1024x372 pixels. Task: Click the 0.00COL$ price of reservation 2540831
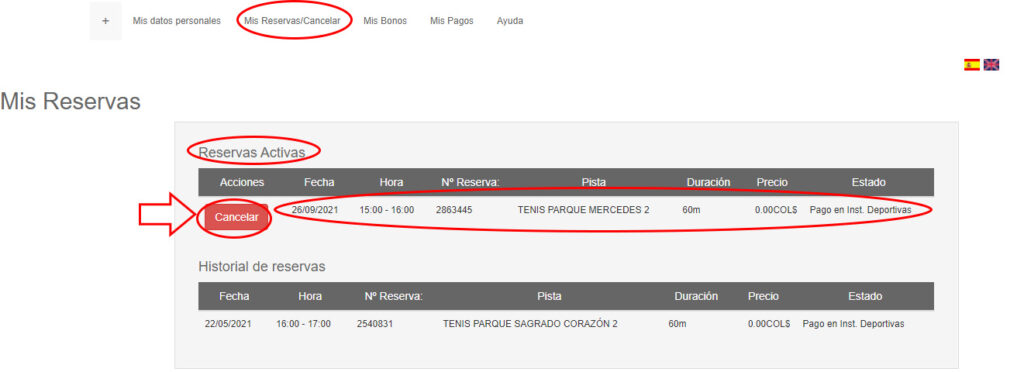click(x=769, y=324)
